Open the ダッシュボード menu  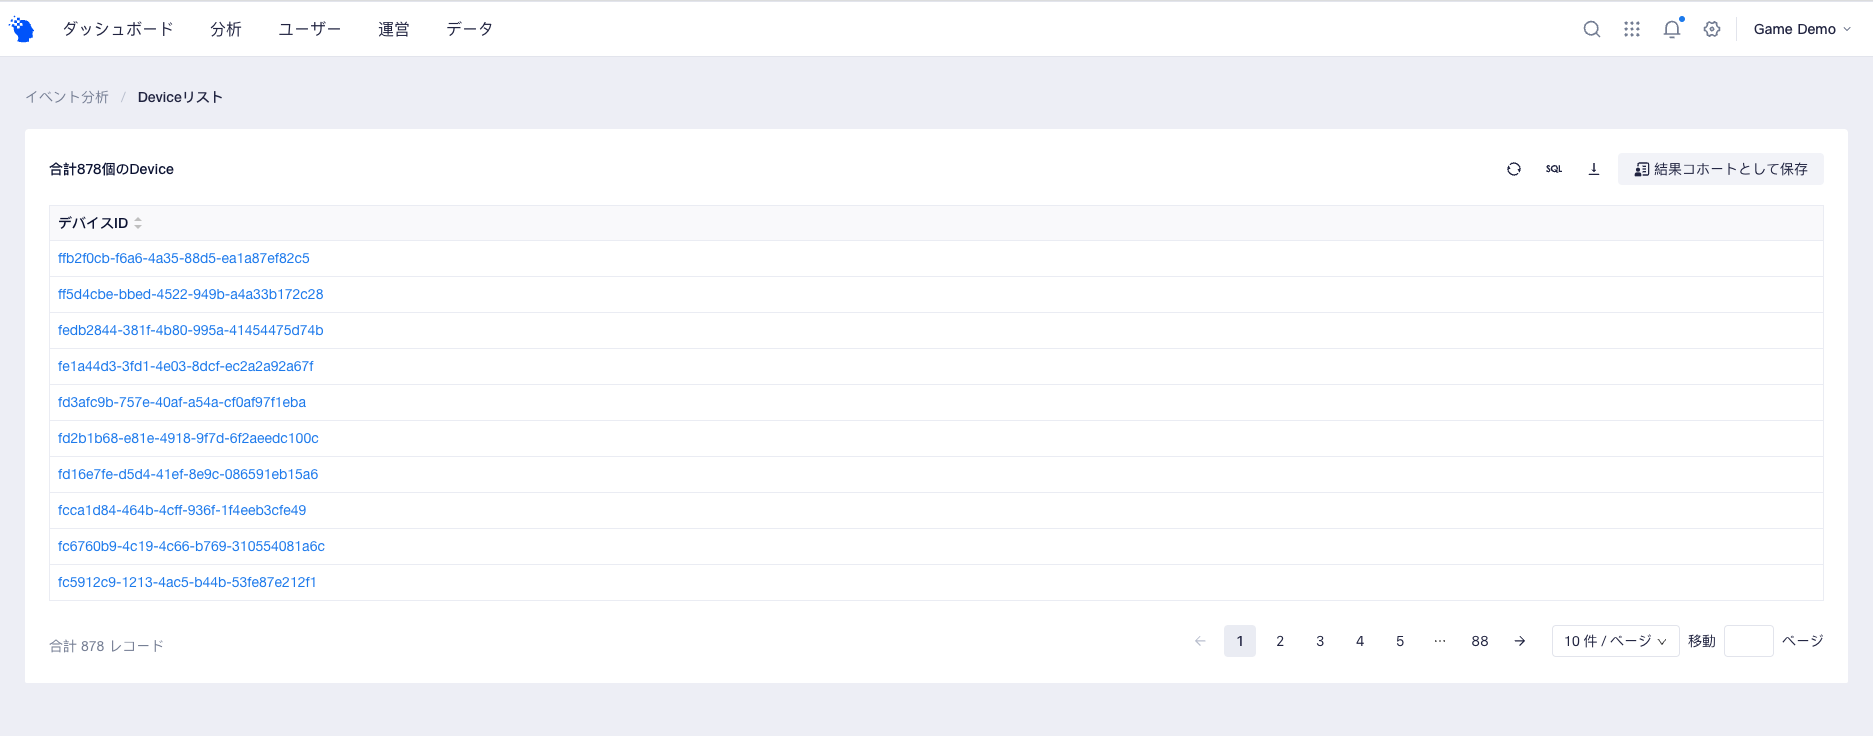tap(118, 29)
